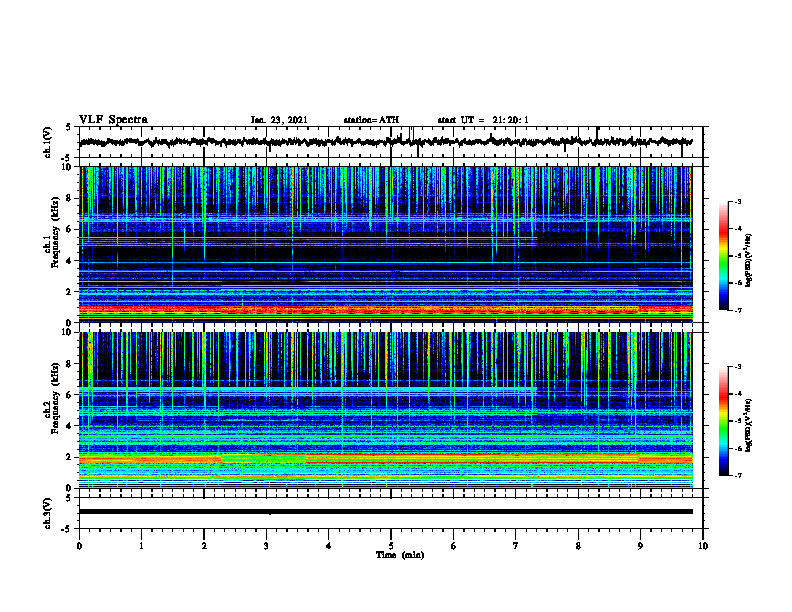Screen dimensions: 792x612
Task: Click the "-7" tick on ch.1 color bar
Action: tap(737, 310)
